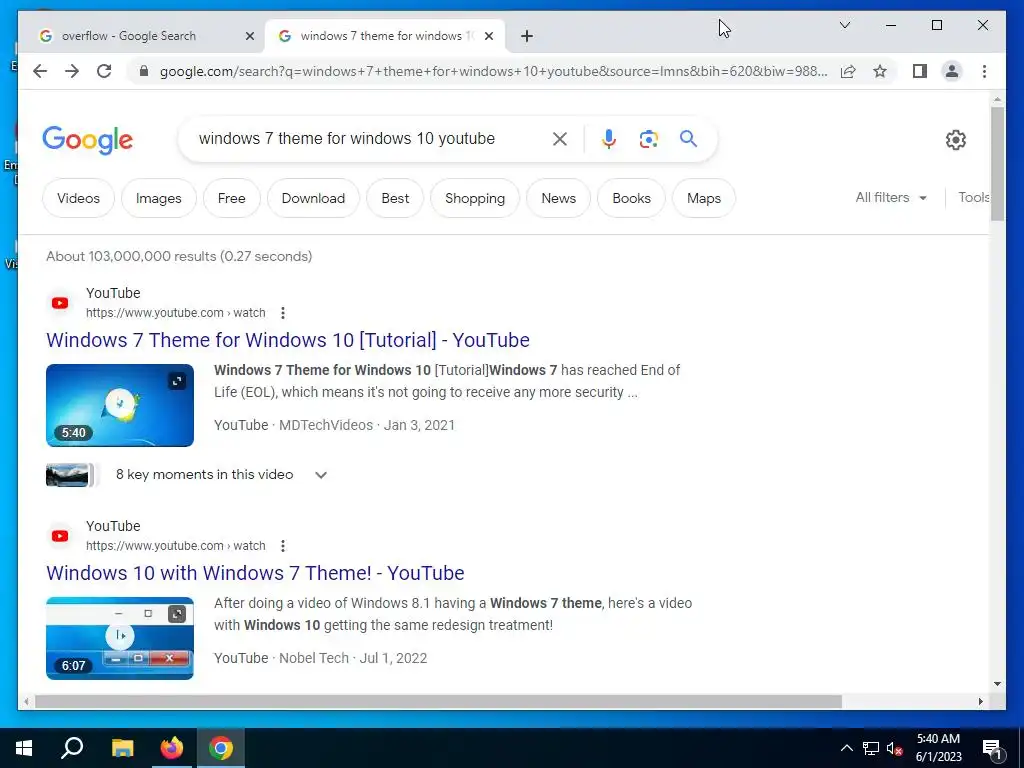The image size is (1024, 768).
Task: Clear the search box with the X
Action: [560, 138]
